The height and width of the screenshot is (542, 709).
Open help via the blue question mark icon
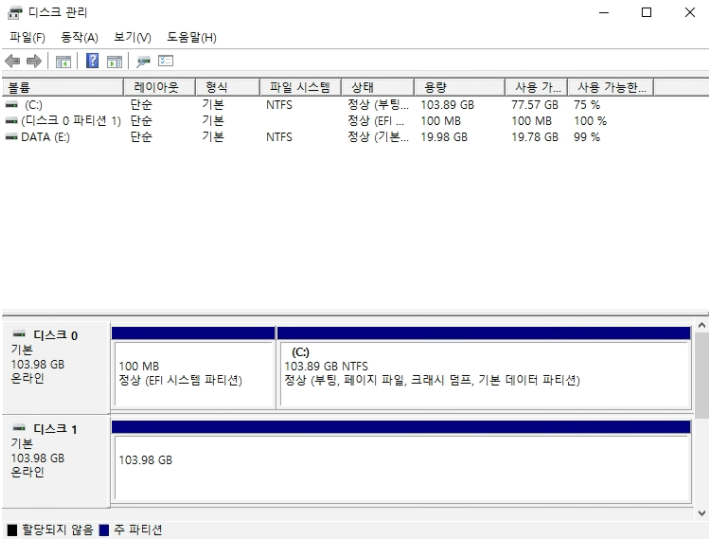92,61
